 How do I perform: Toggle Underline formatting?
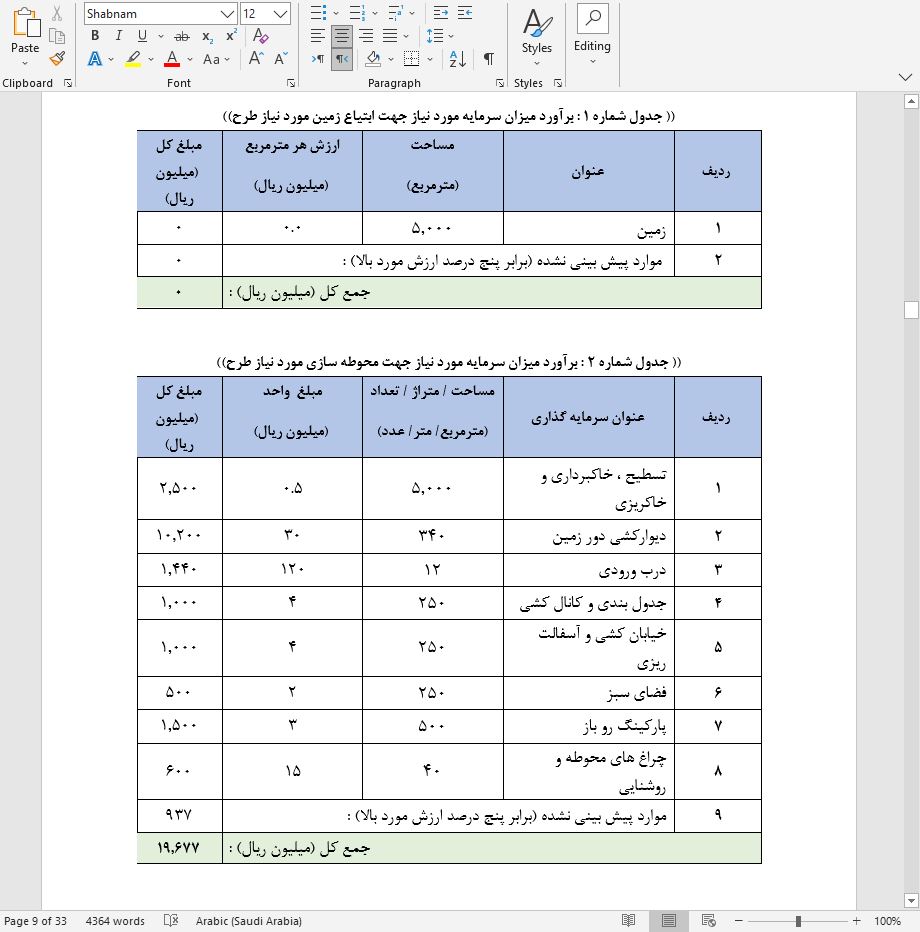tap(142, 36)
